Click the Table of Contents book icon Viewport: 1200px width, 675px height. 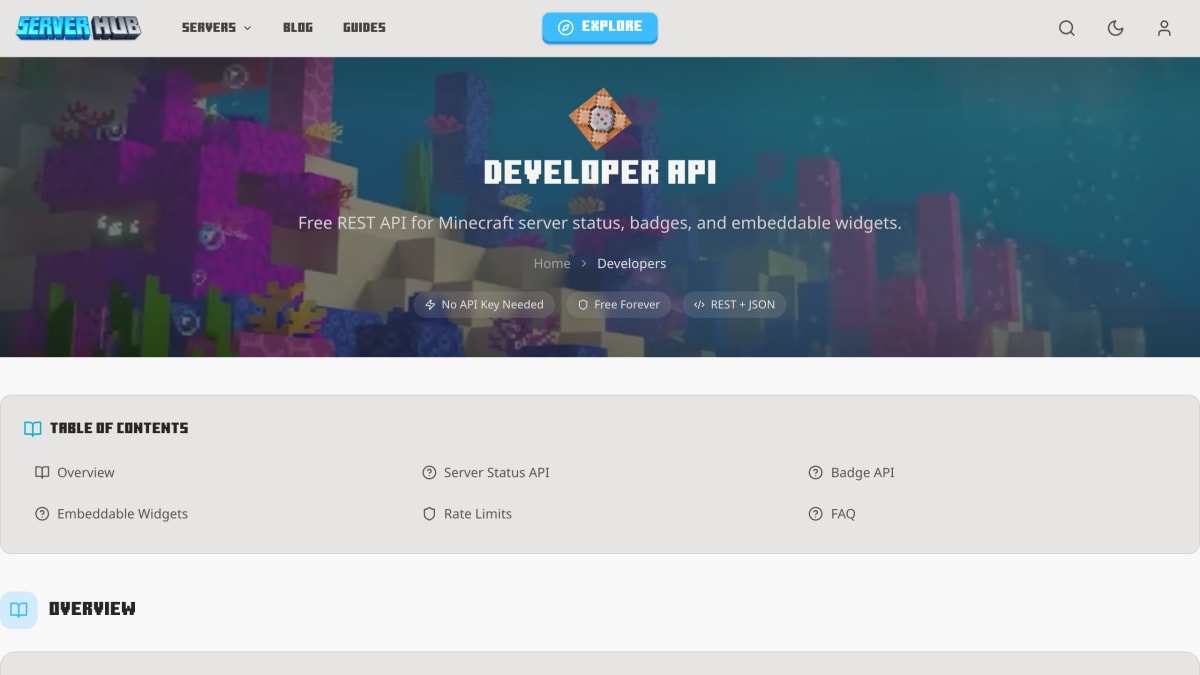[x=33, y=428]
